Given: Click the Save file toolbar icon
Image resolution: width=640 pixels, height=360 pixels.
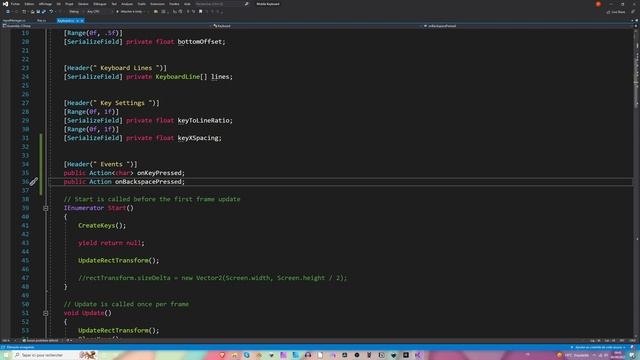Looking at the screenshot, I should [x=38, y=11].
